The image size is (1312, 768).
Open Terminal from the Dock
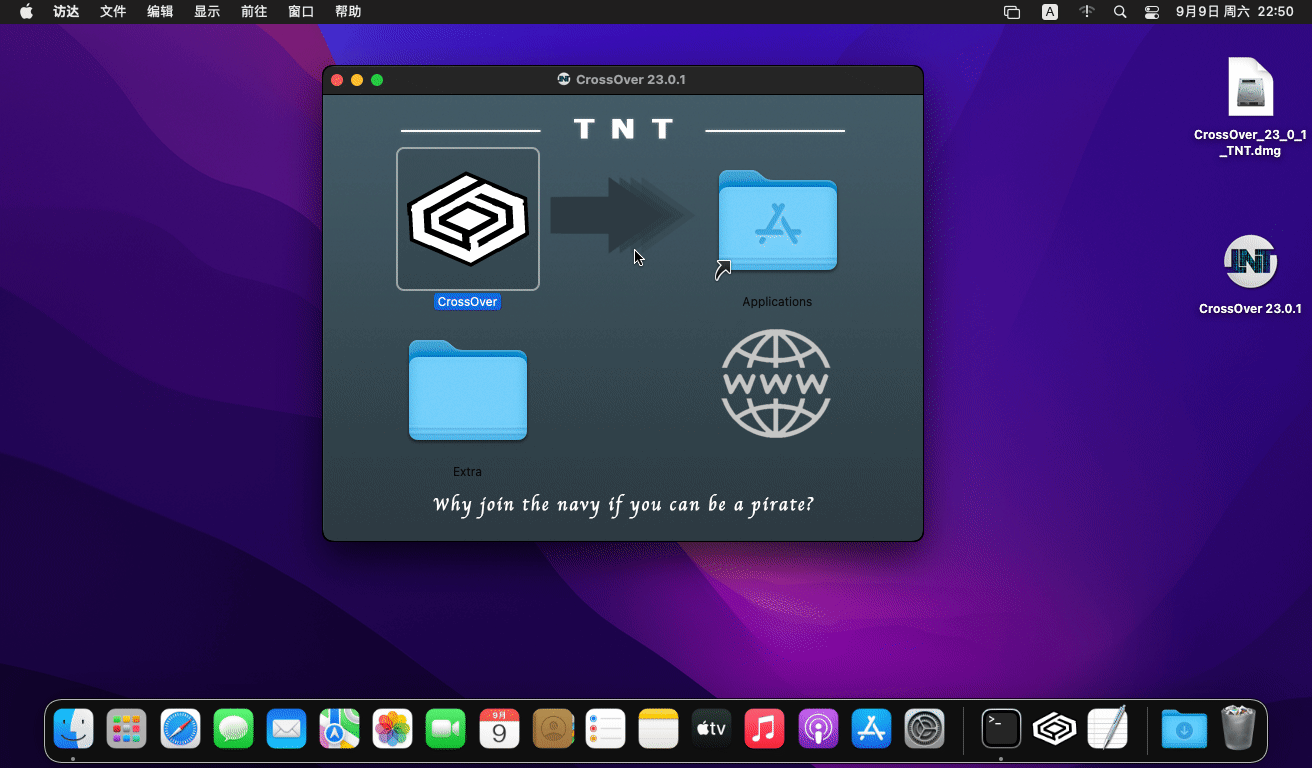coord(1001,729)
